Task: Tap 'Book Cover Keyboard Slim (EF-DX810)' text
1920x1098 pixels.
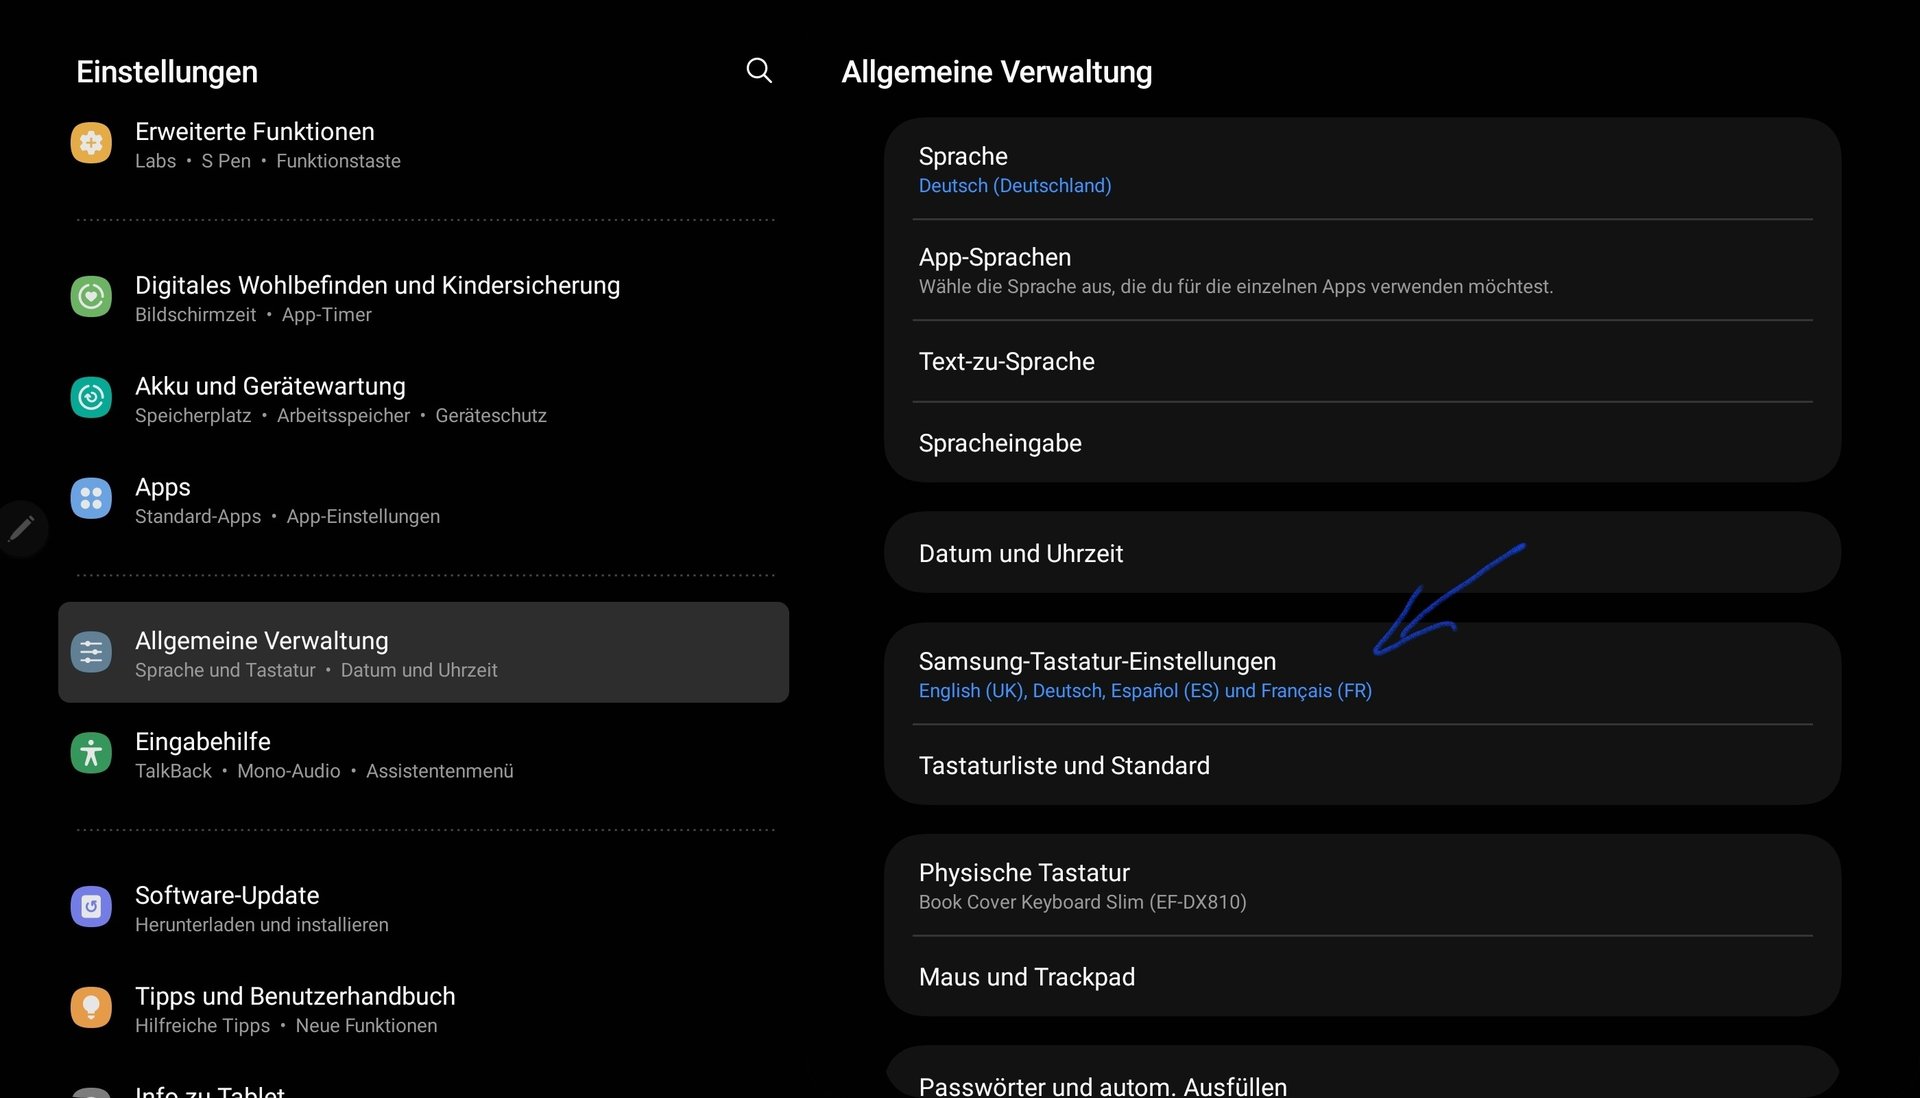Action: click(x=1082, y=902)
